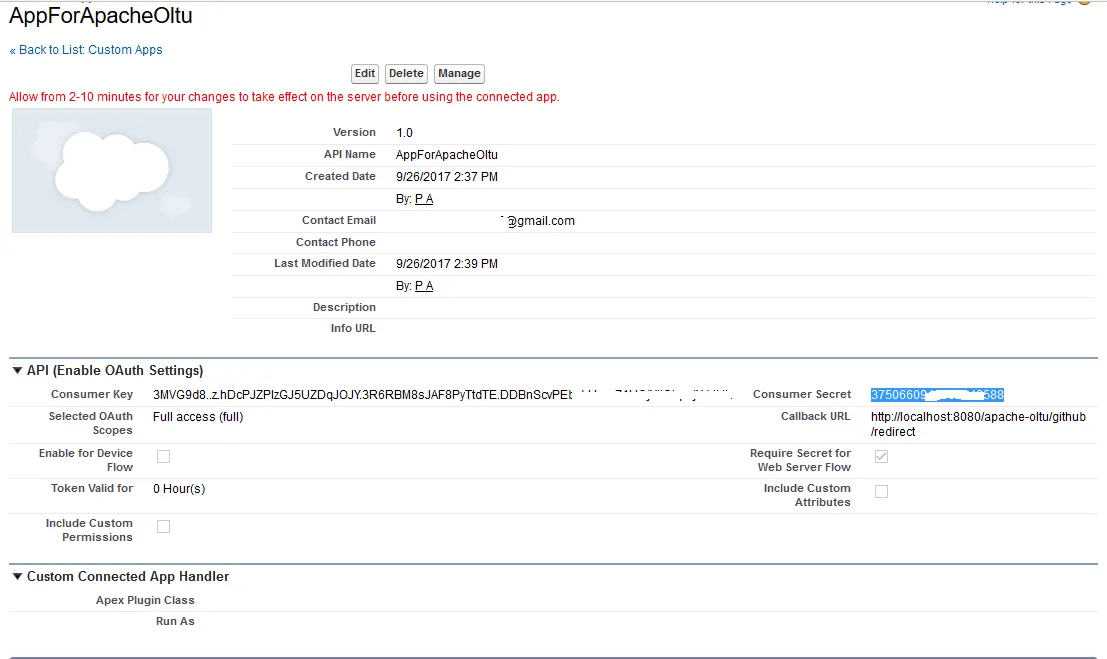The height and width of the screenshot is (659, 1107).
Task: Click the Edit button
Action: [x=365, y=73]
